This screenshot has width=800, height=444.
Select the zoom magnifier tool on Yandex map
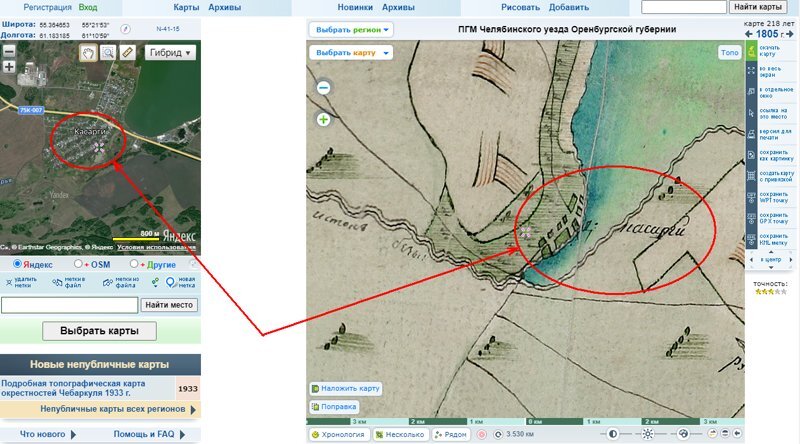point(108,53)
